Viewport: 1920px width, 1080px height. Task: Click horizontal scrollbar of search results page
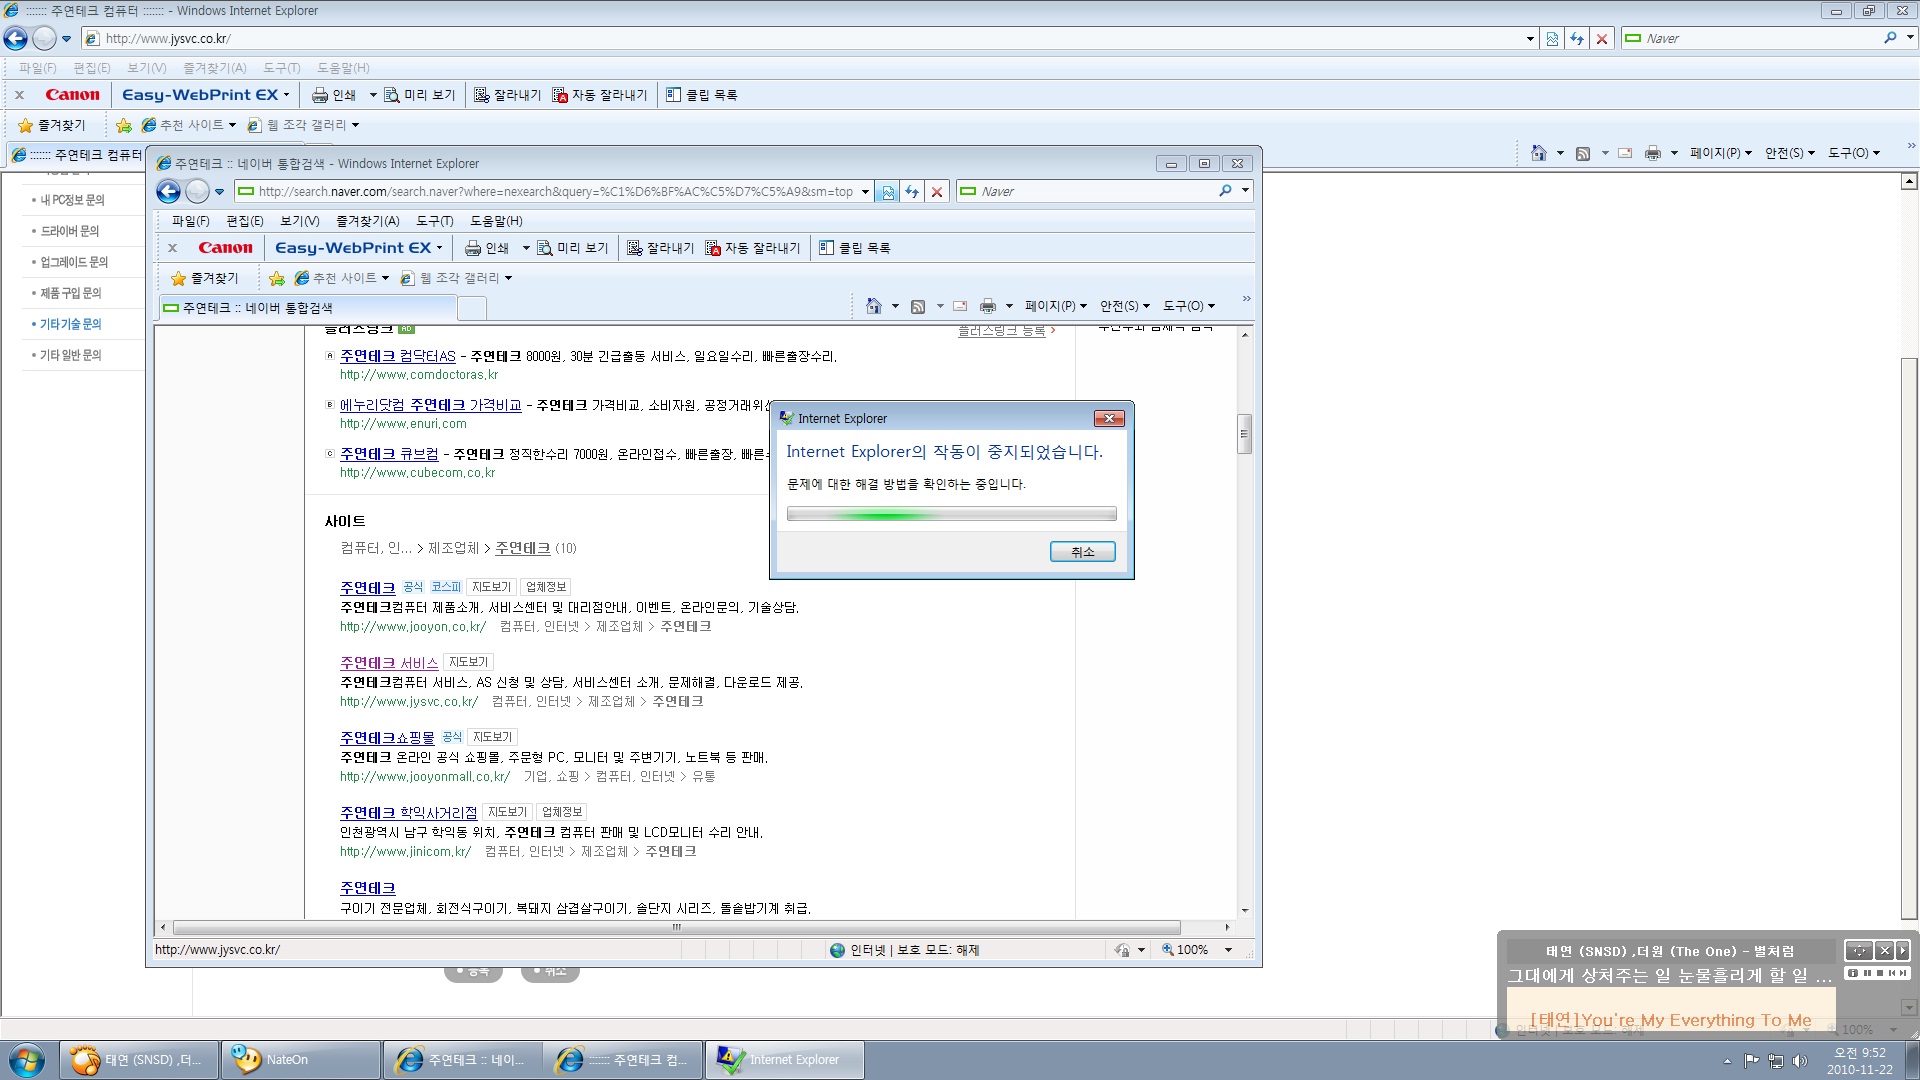677,927
